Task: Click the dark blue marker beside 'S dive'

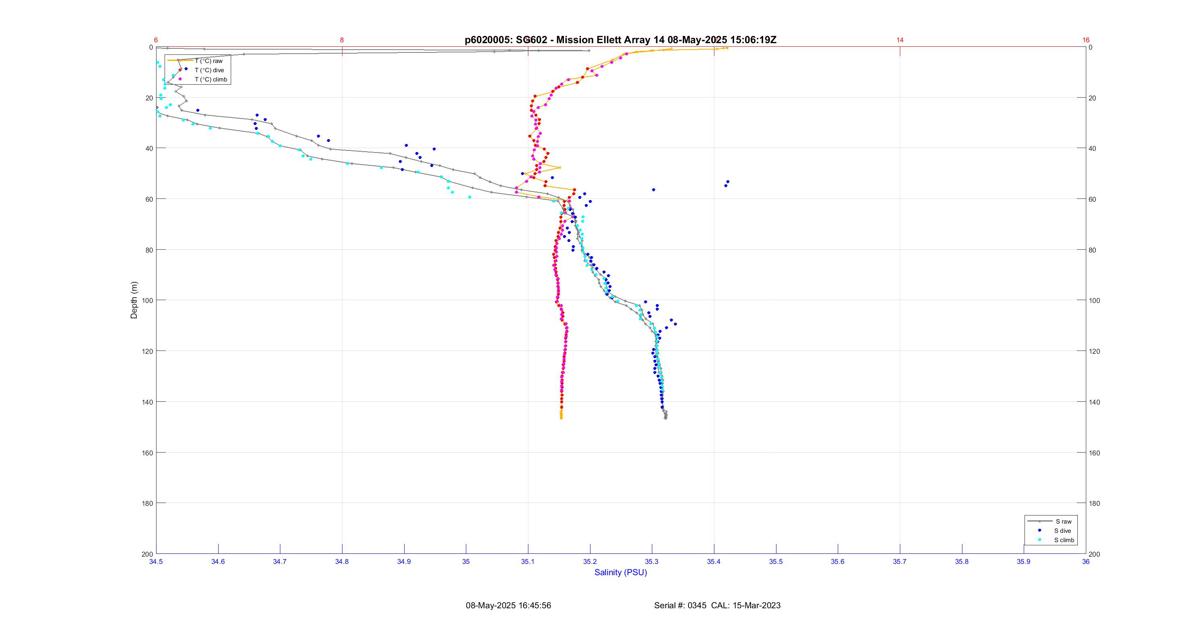Action: coord(1040,531)
